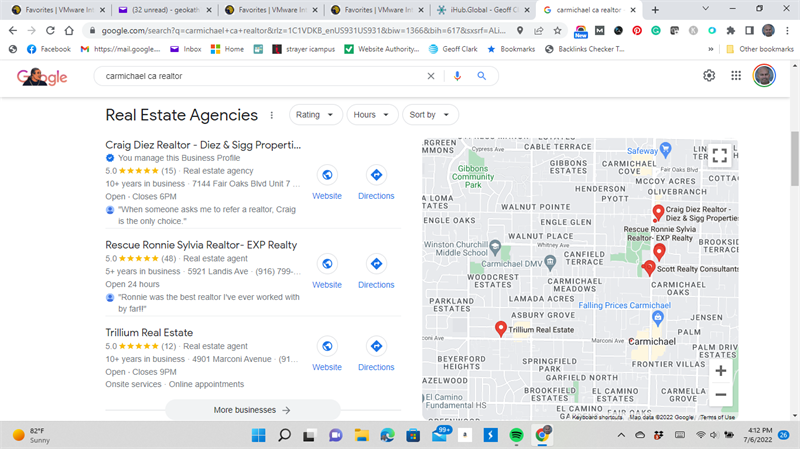Get Directions to Rescue Ronnie Sylvia Realtor
Viewport: 800px width, 449px height.
tap(376, 263)
